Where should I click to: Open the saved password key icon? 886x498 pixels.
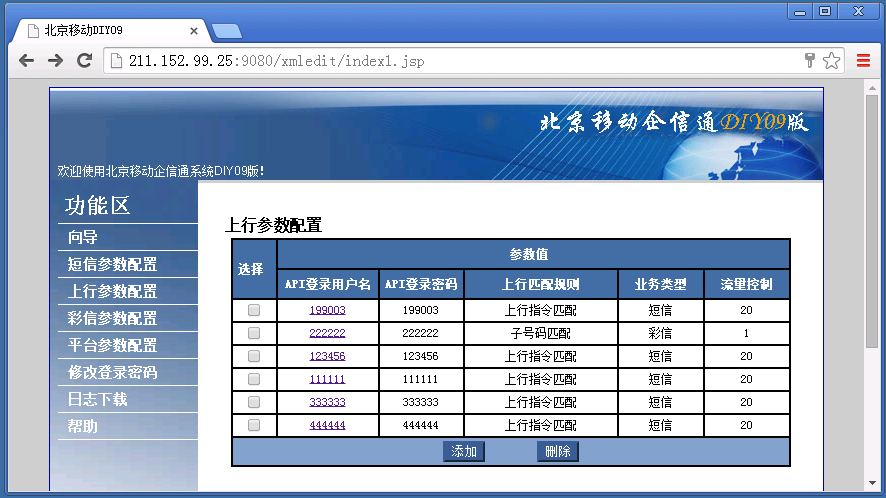pos(810,60)
